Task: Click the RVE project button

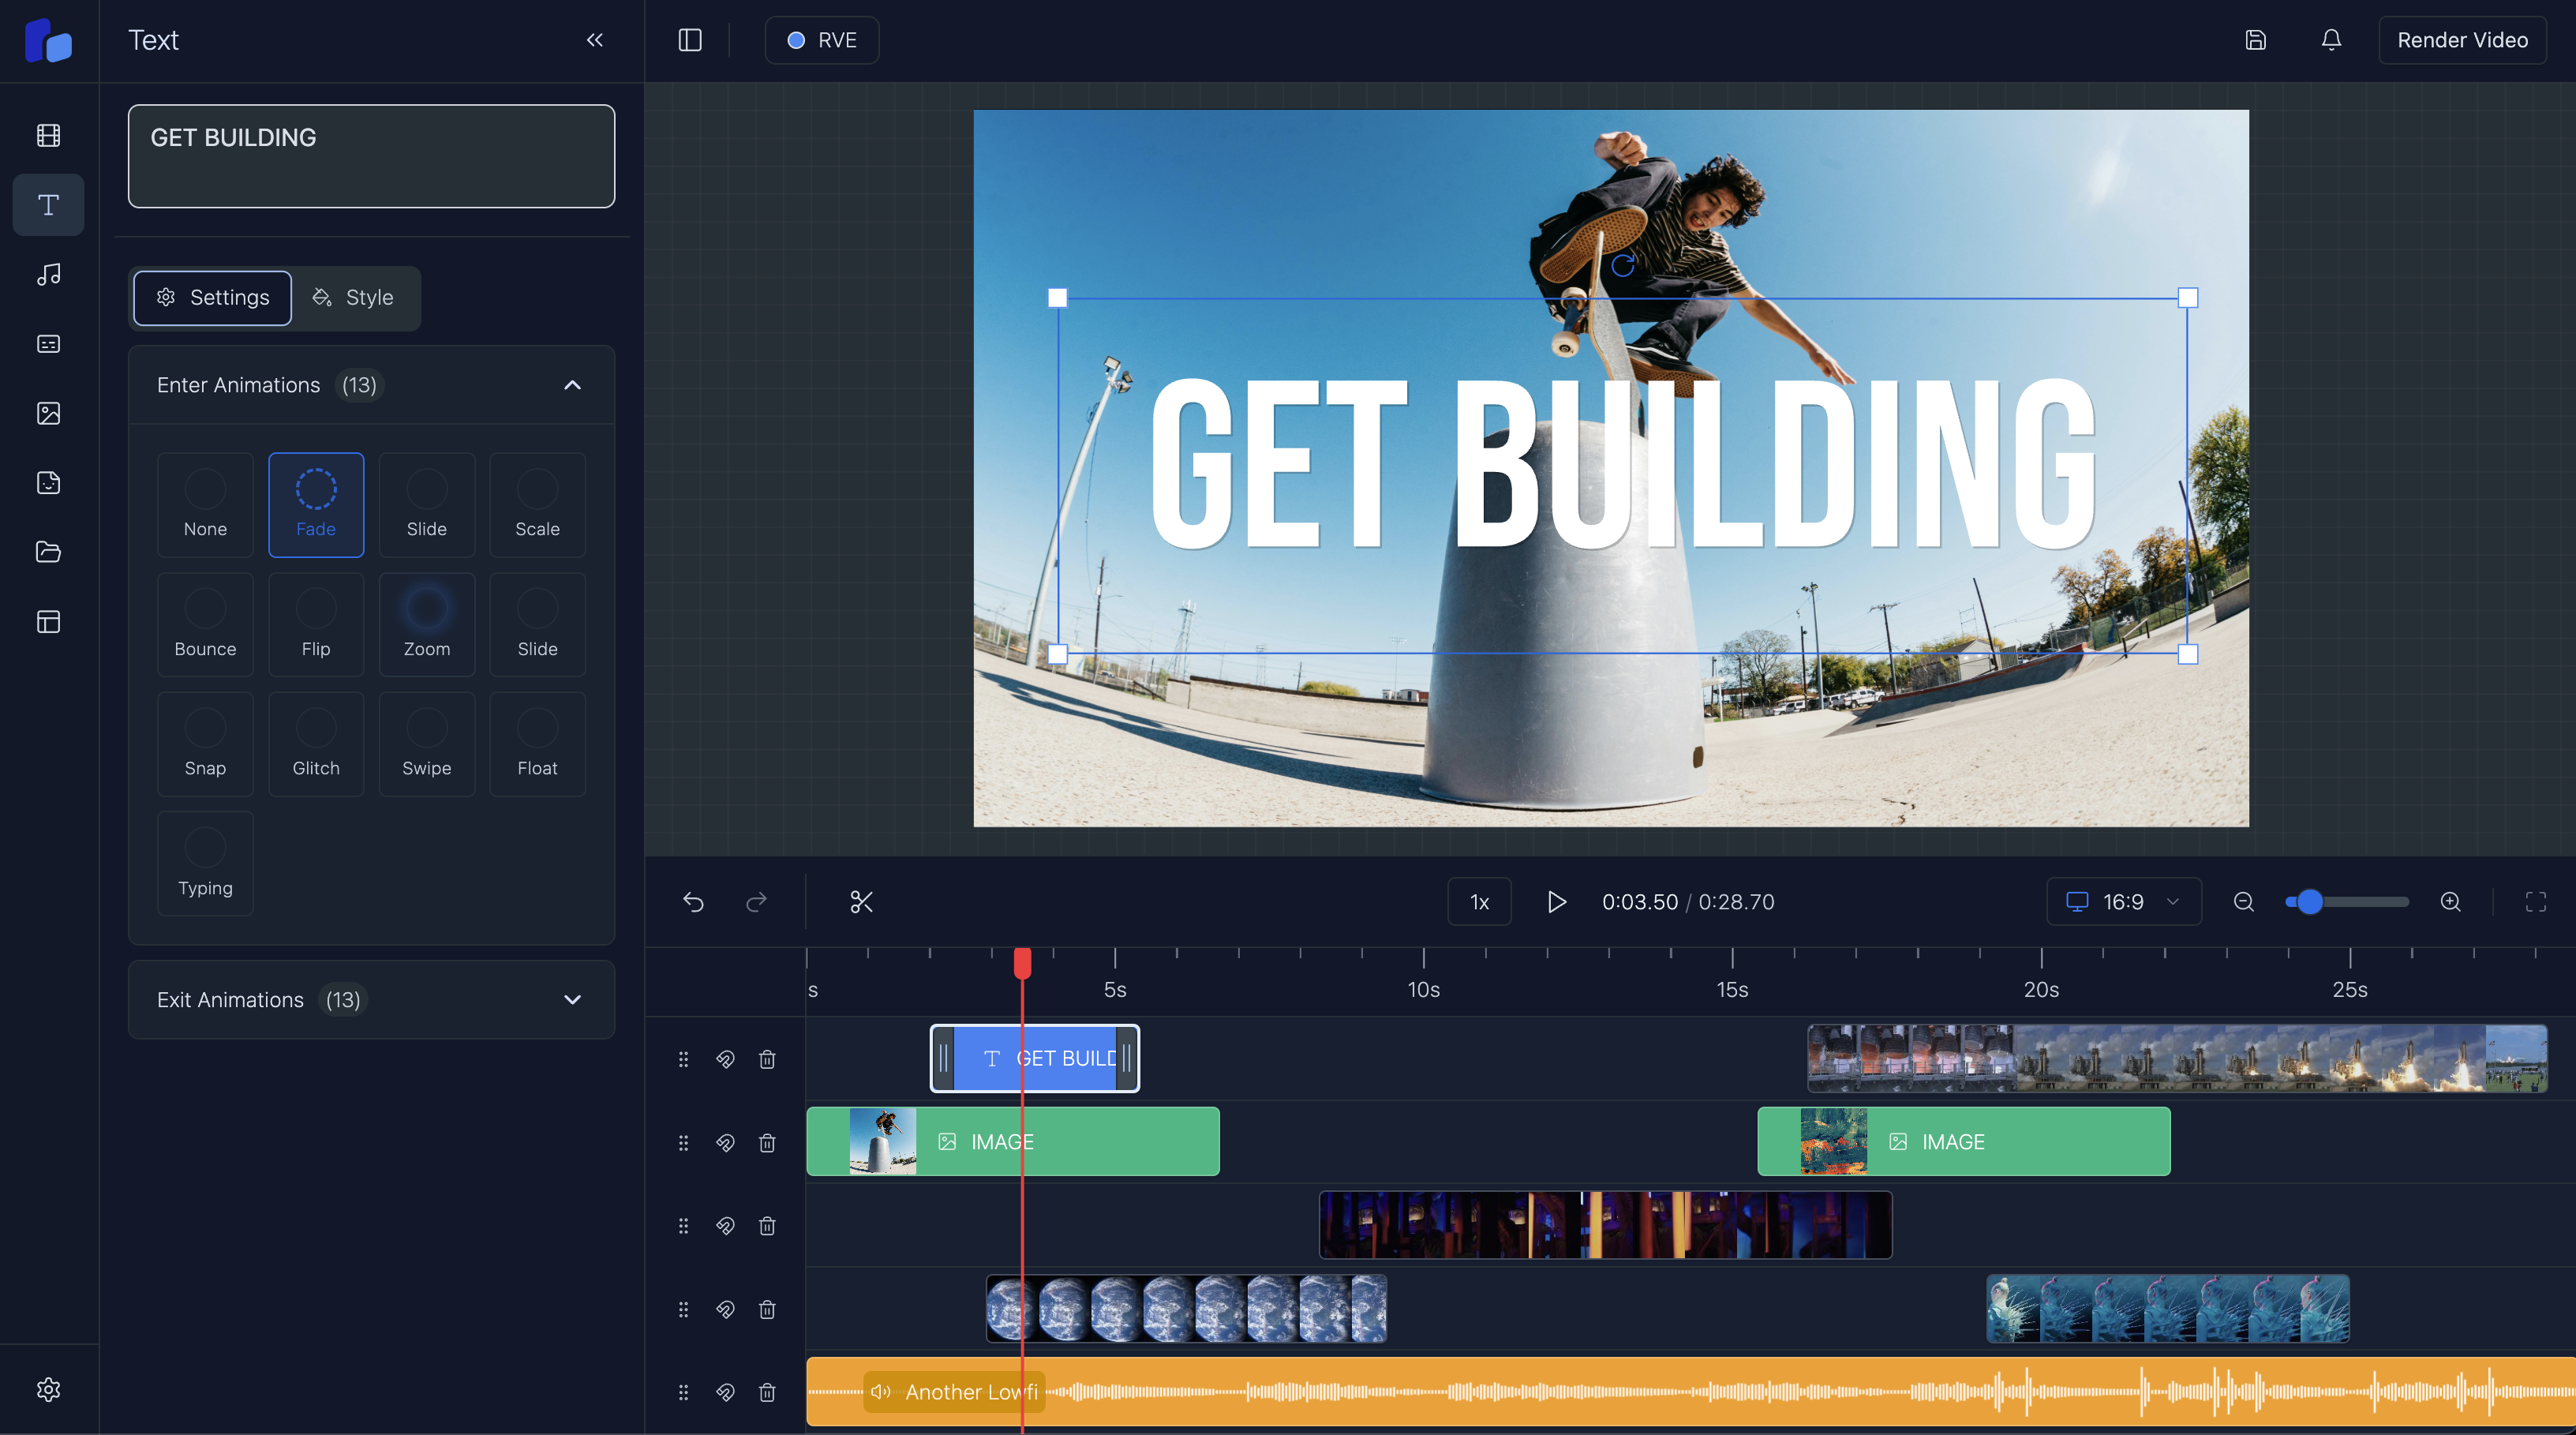Action: (821, 40)
